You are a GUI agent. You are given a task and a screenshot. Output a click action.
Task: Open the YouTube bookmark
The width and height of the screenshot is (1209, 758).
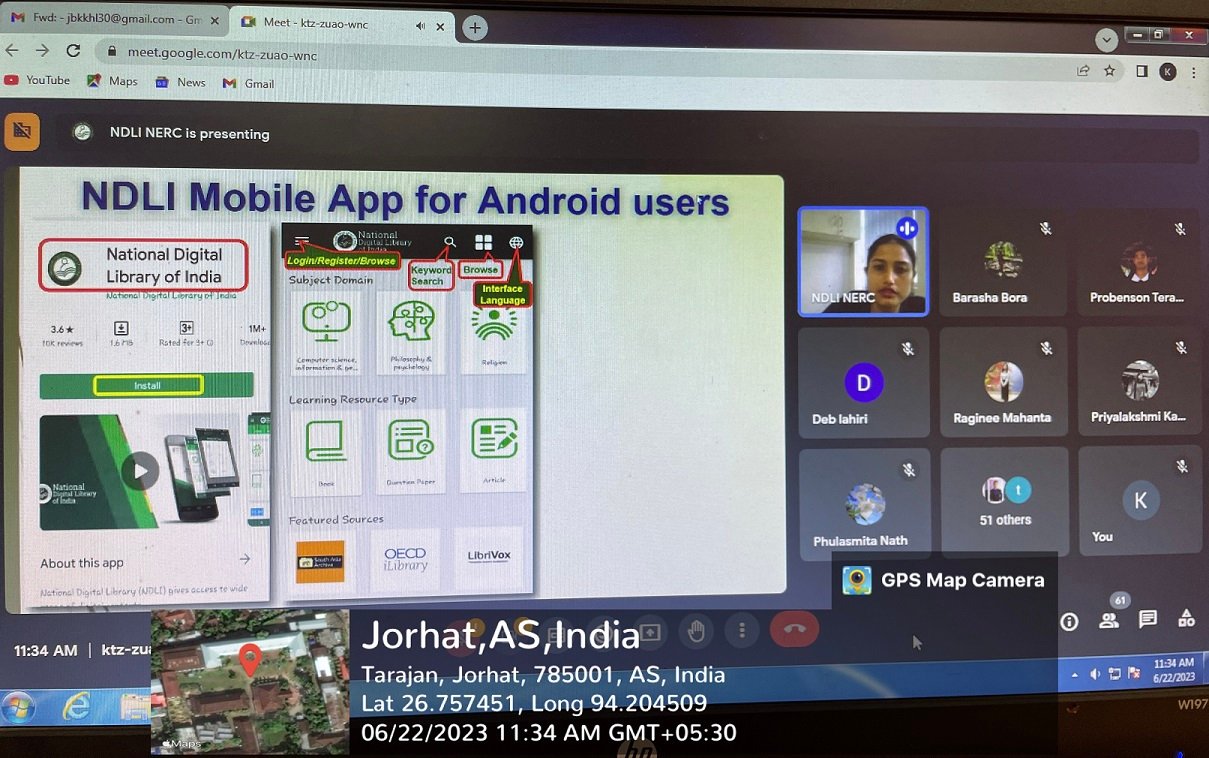pos(38,80)
